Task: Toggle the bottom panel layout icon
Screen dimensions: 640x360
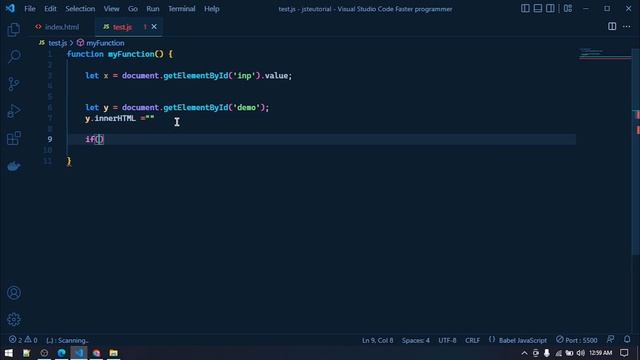Action: click(x=538, y=9)
